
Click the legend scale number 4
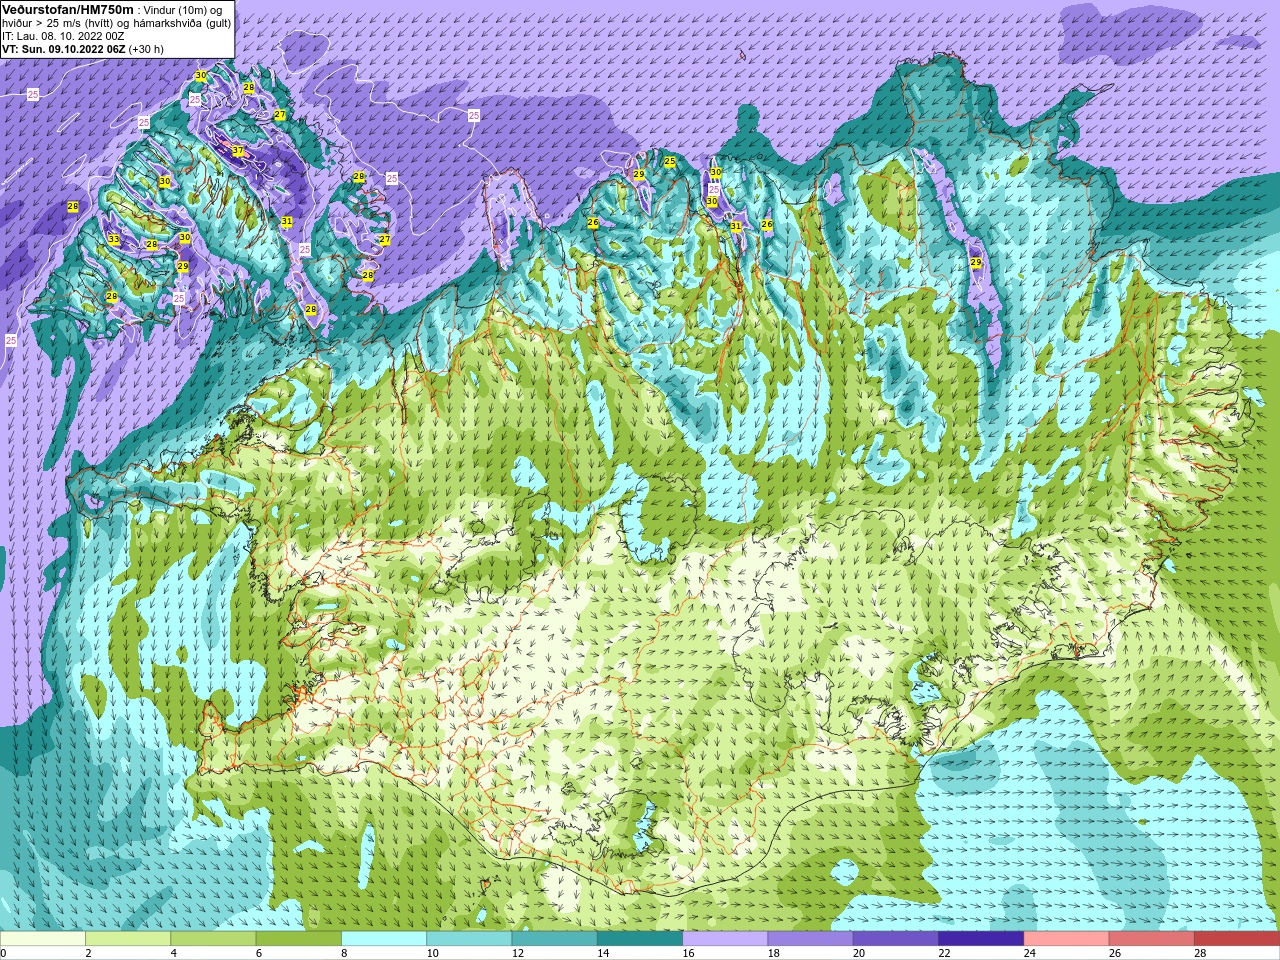coord(174,953)
